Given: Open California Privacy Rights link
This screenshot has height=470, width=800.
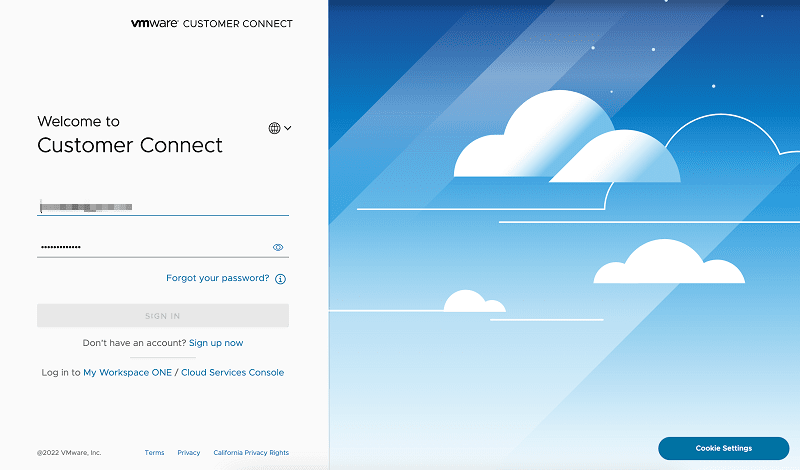Looking at the screenshot, I should (251, 453).
